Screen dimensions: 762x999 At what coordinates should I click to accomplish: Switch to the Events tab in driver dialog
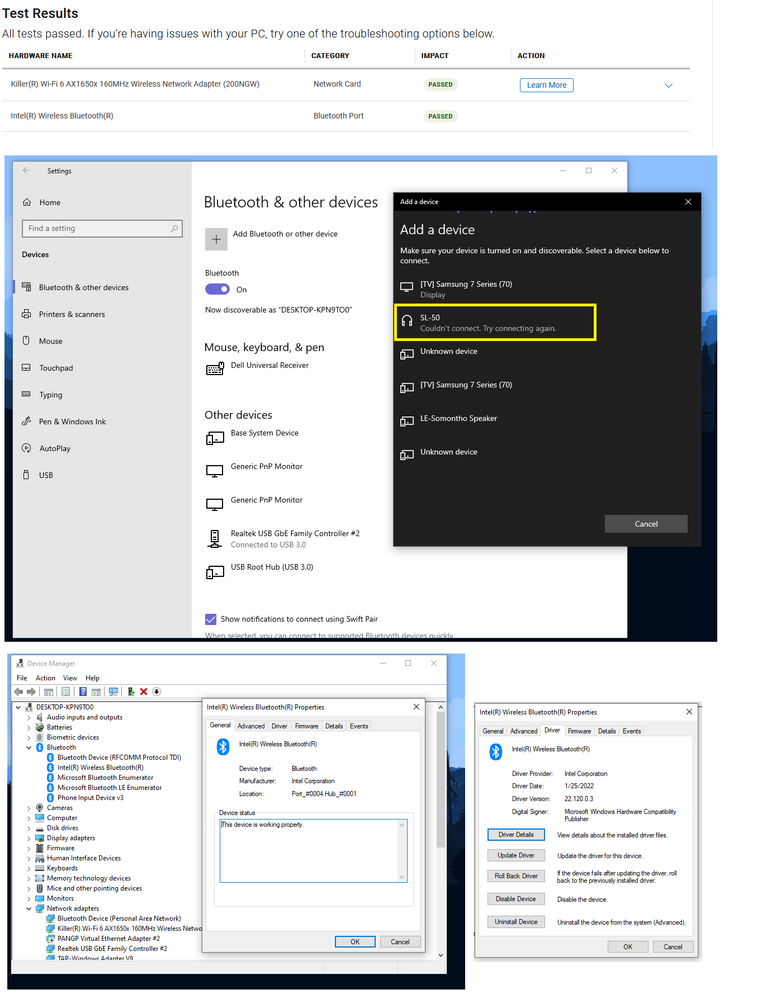click(631, 731)
